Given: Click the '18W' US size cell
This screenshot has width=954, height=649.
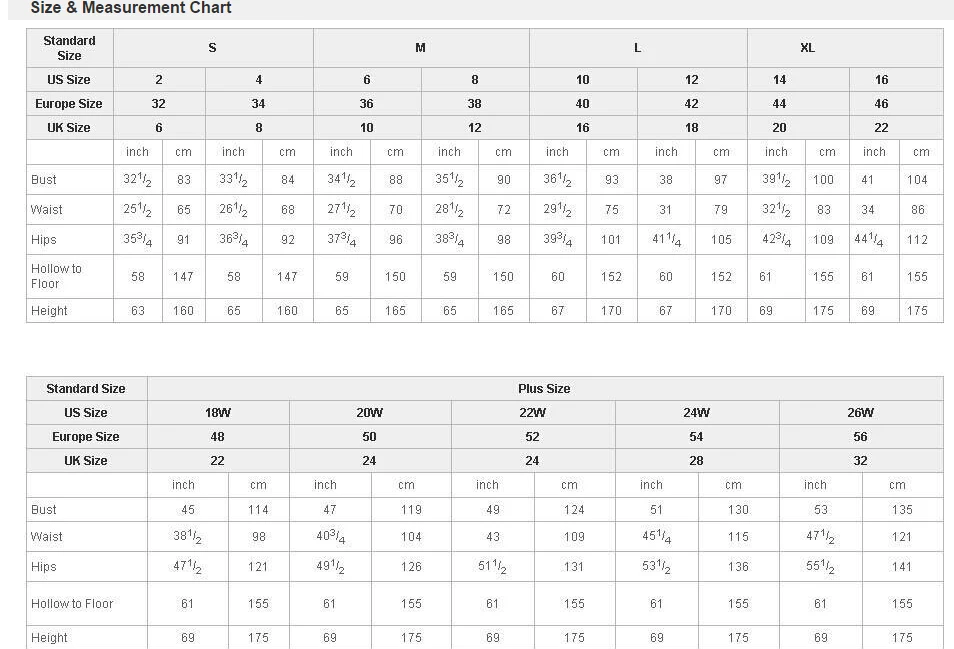Looking at the screenshot, I should coord(217,413).
